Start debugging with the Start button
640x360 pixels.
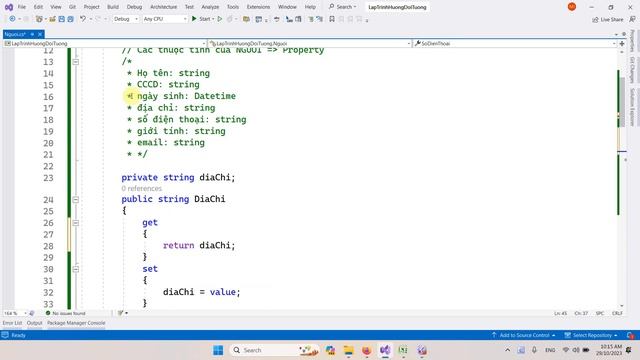click(x=201, y=19)
